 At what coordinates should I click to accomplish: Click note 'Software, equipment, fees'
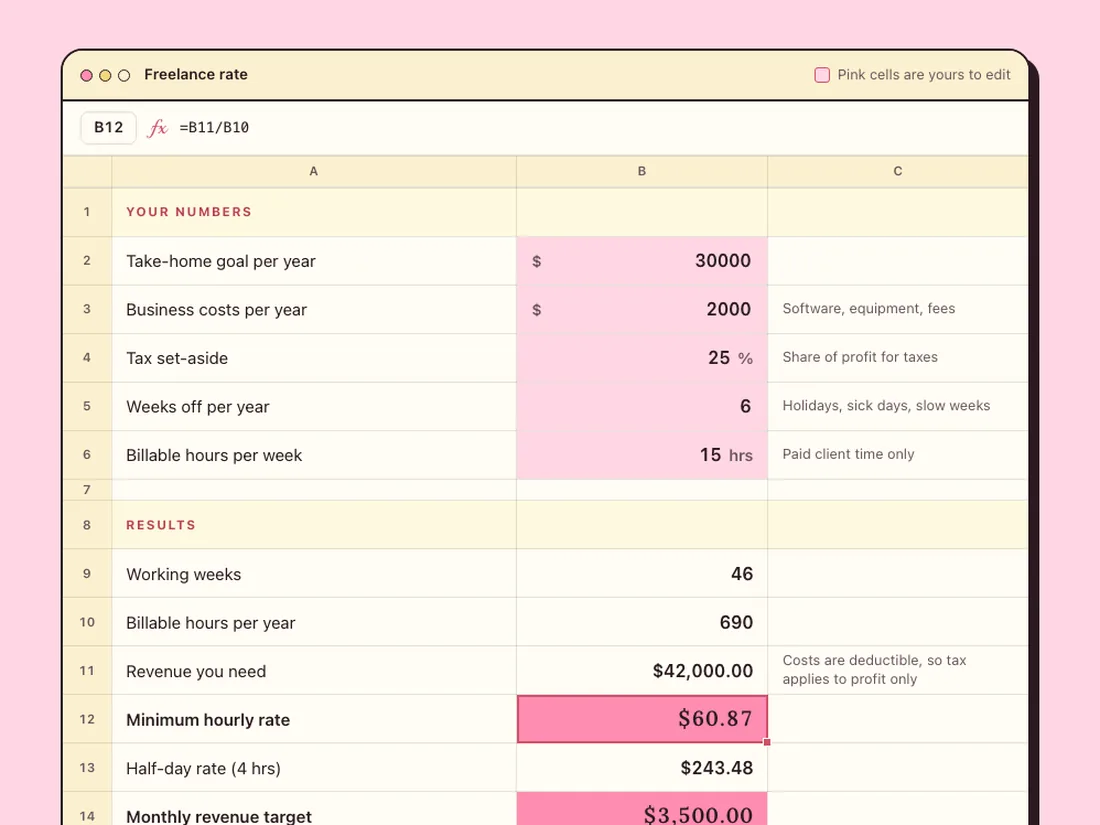868,309
